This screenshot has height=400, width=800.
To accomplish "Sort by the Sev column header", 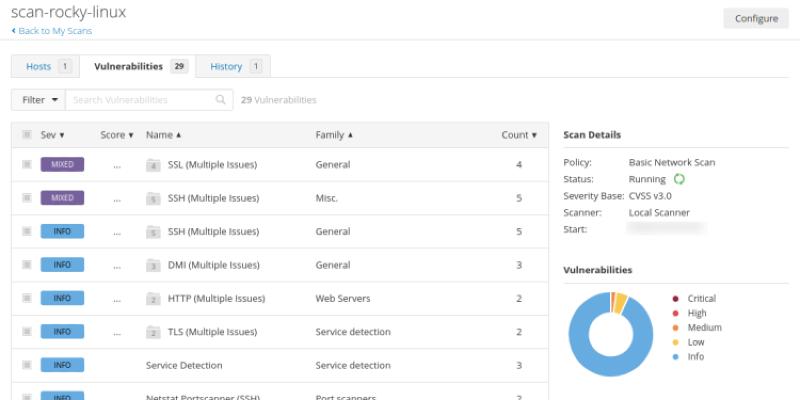I will [52, 135].
